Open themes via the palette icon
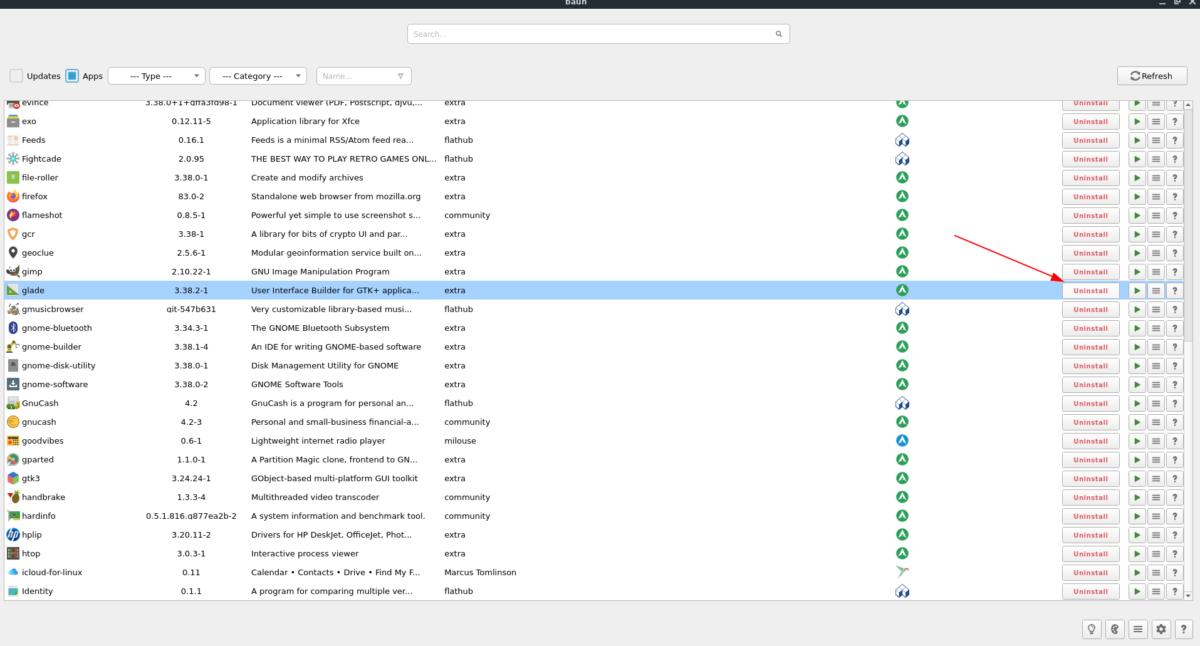 1115,629
